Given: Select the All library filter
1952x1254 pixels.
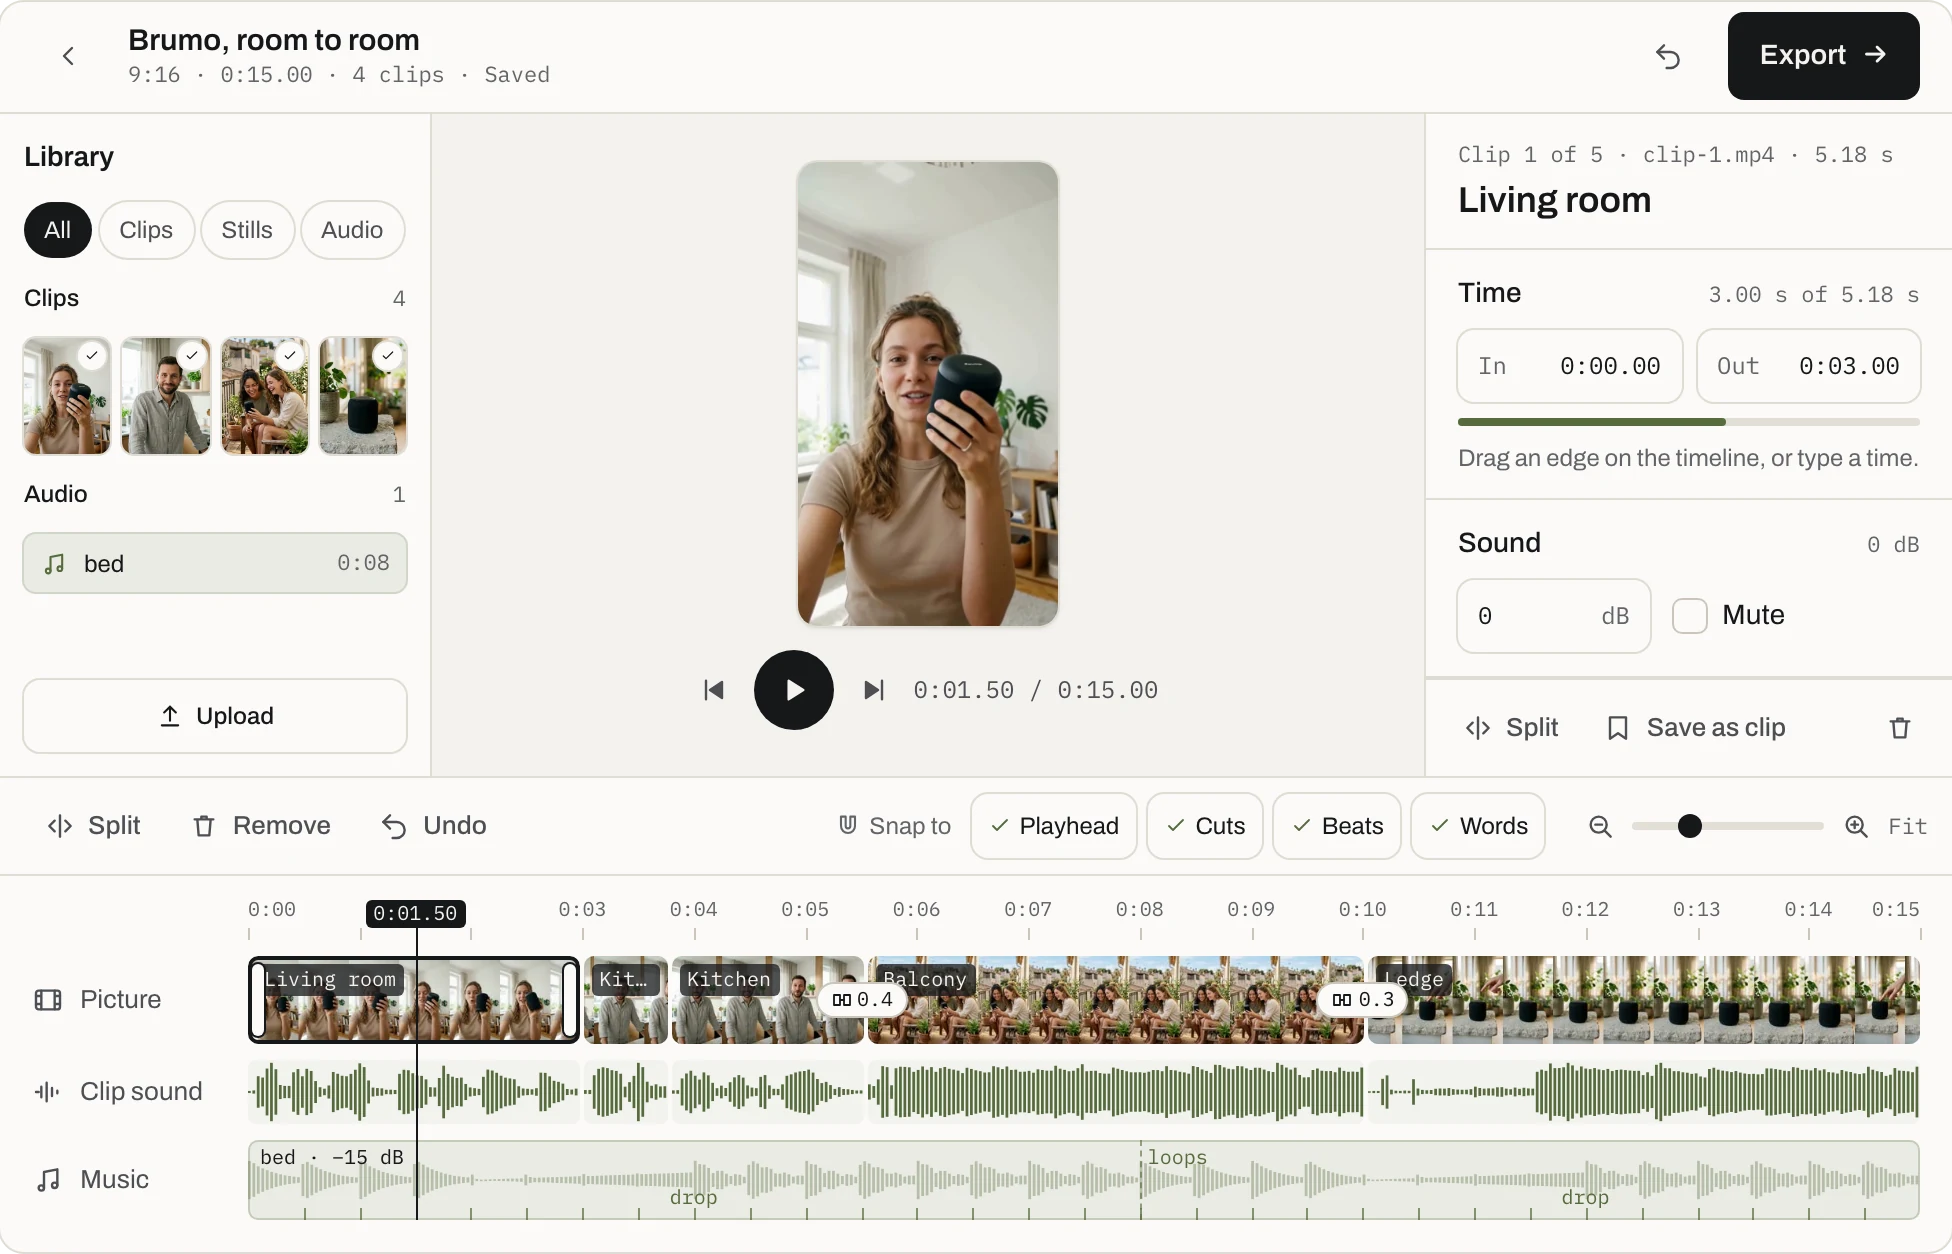Looking at the screenshot, I should tap(58, 230).
